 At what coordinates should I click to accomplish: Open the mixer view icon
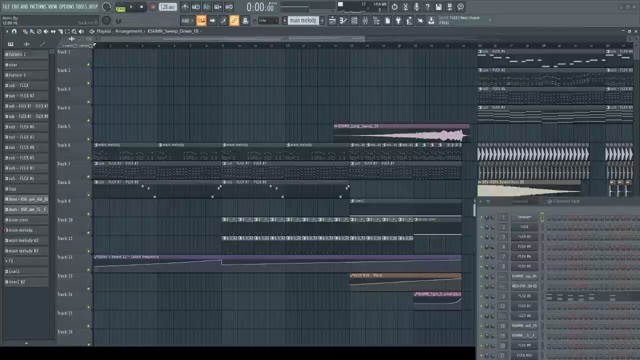pyautogui.click(x=365, y=20)
